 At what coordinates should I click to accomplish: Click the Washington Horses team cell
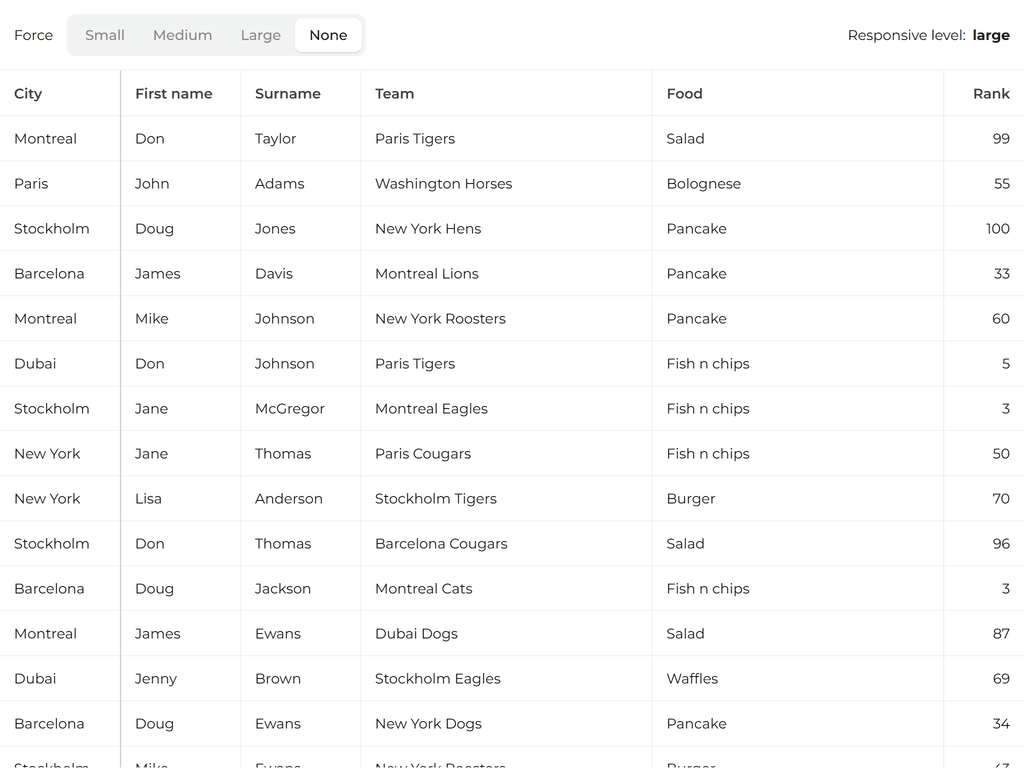[443, 184]
